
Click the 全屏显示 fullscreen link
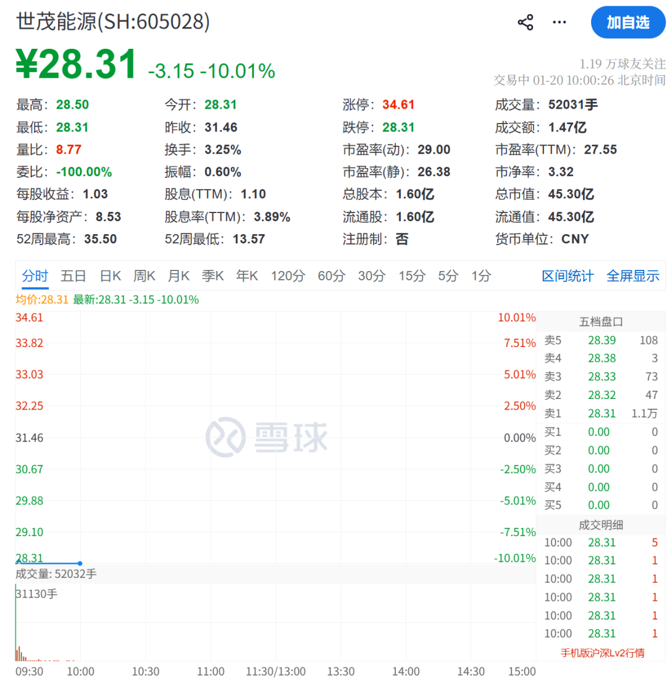(632, 276)
